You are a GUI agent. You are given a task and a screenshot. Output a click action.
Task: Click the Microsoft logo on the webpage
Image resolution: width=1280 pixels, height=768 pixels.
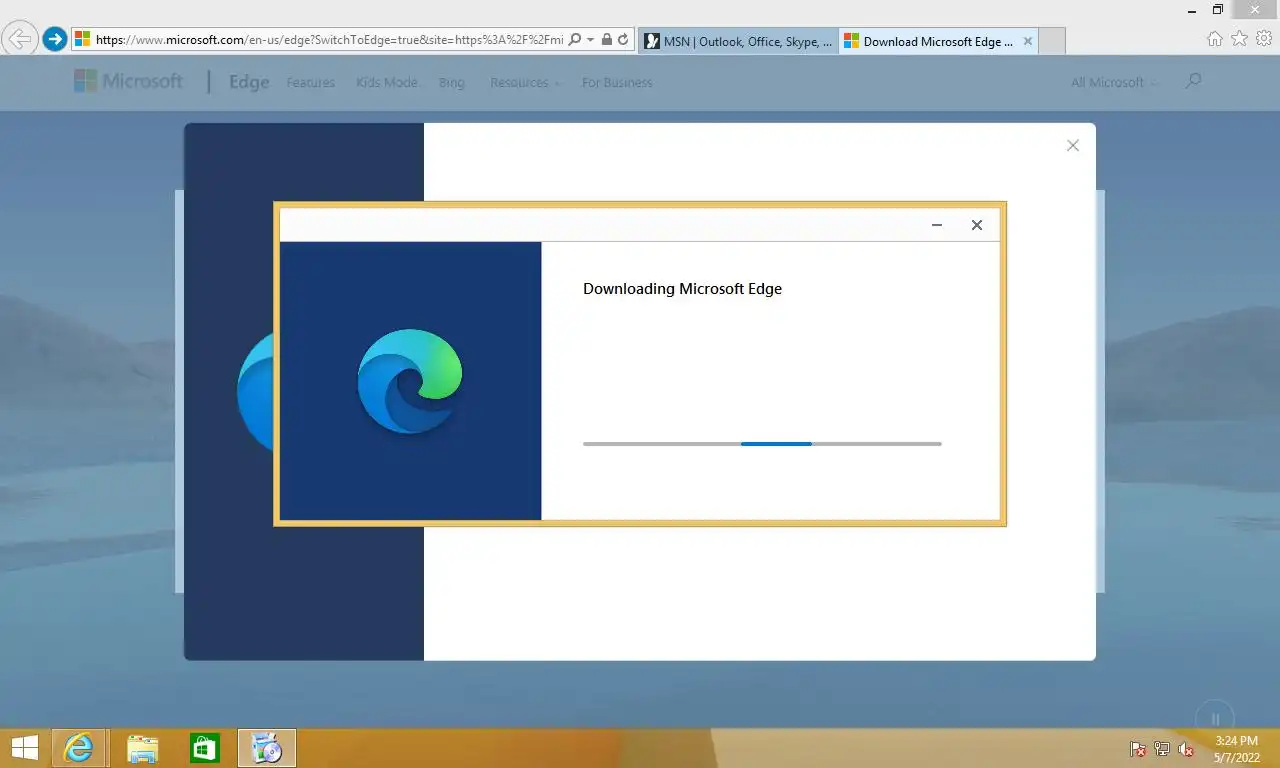[x=129, y=82]
